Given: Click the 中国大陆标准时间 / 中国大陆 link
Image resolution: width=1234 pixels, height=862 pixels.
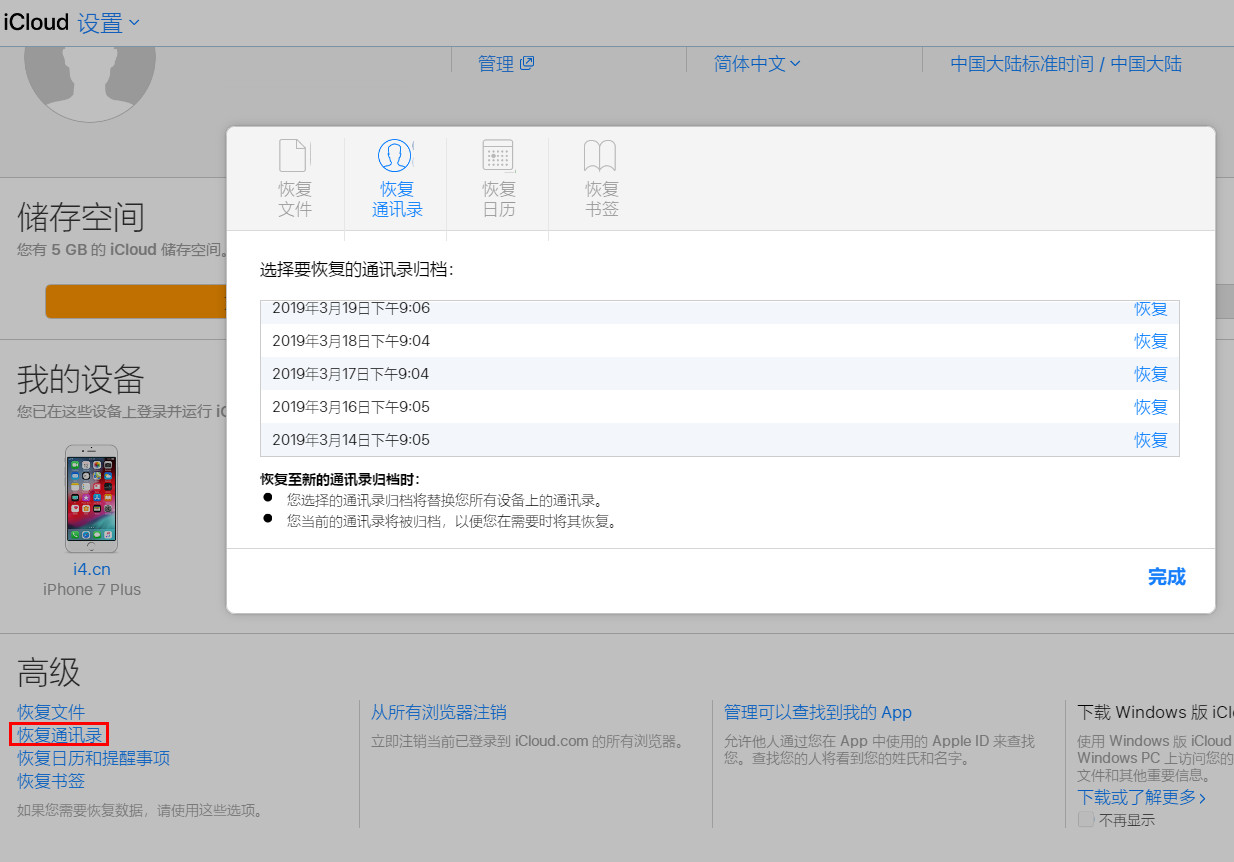Looking at the screenshot, I should point(1064,63).
